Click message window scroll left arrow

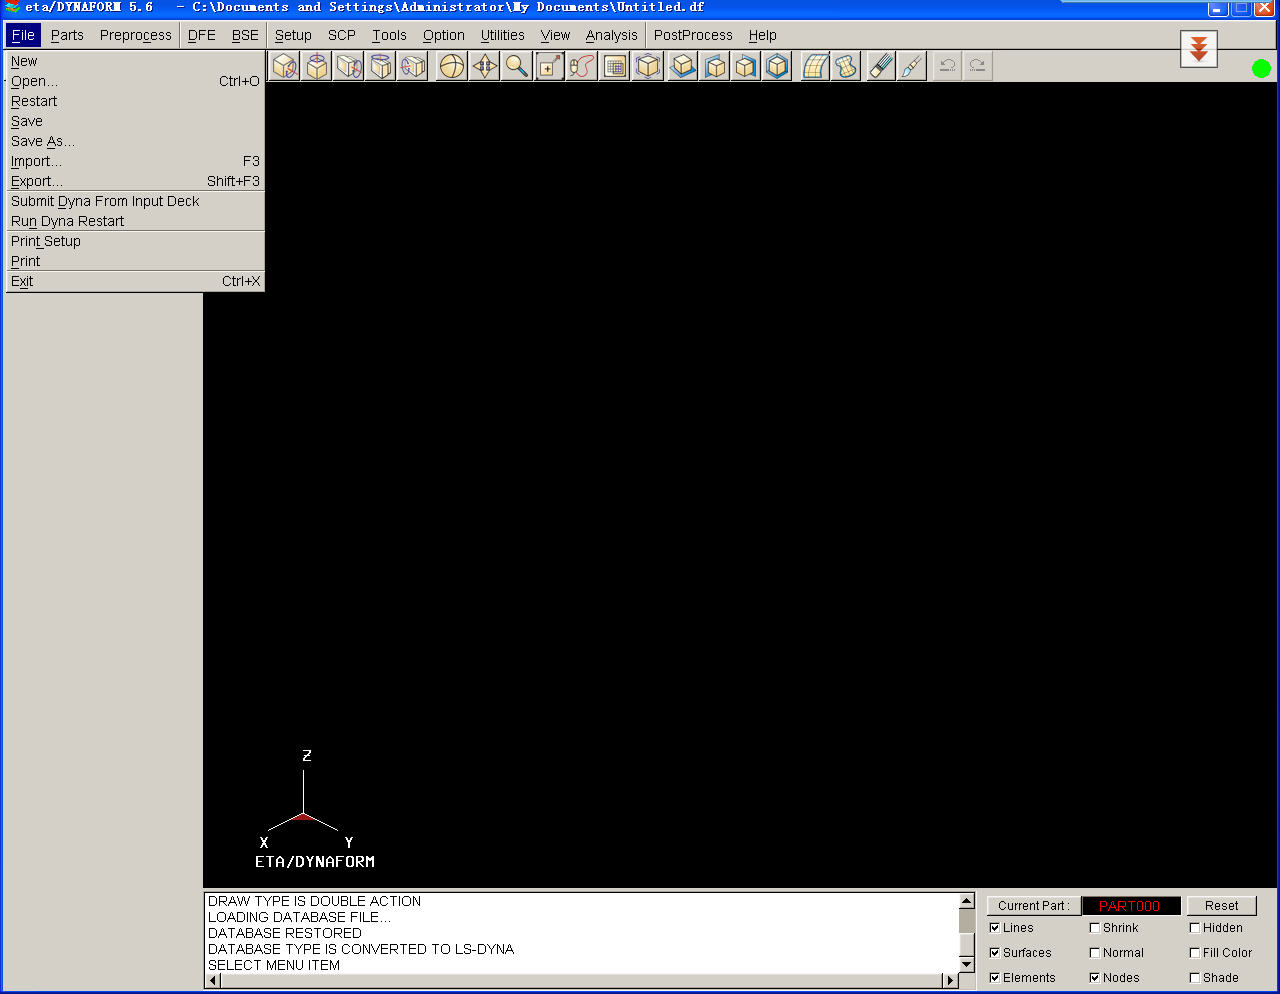pos(212,980)
